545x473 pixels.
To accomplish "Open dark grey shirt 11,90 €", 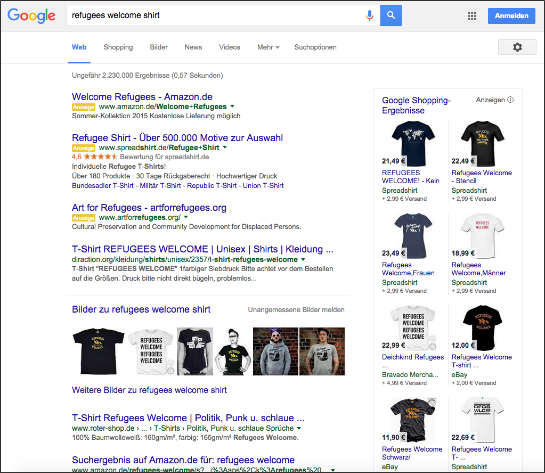I will pos(413,419).
